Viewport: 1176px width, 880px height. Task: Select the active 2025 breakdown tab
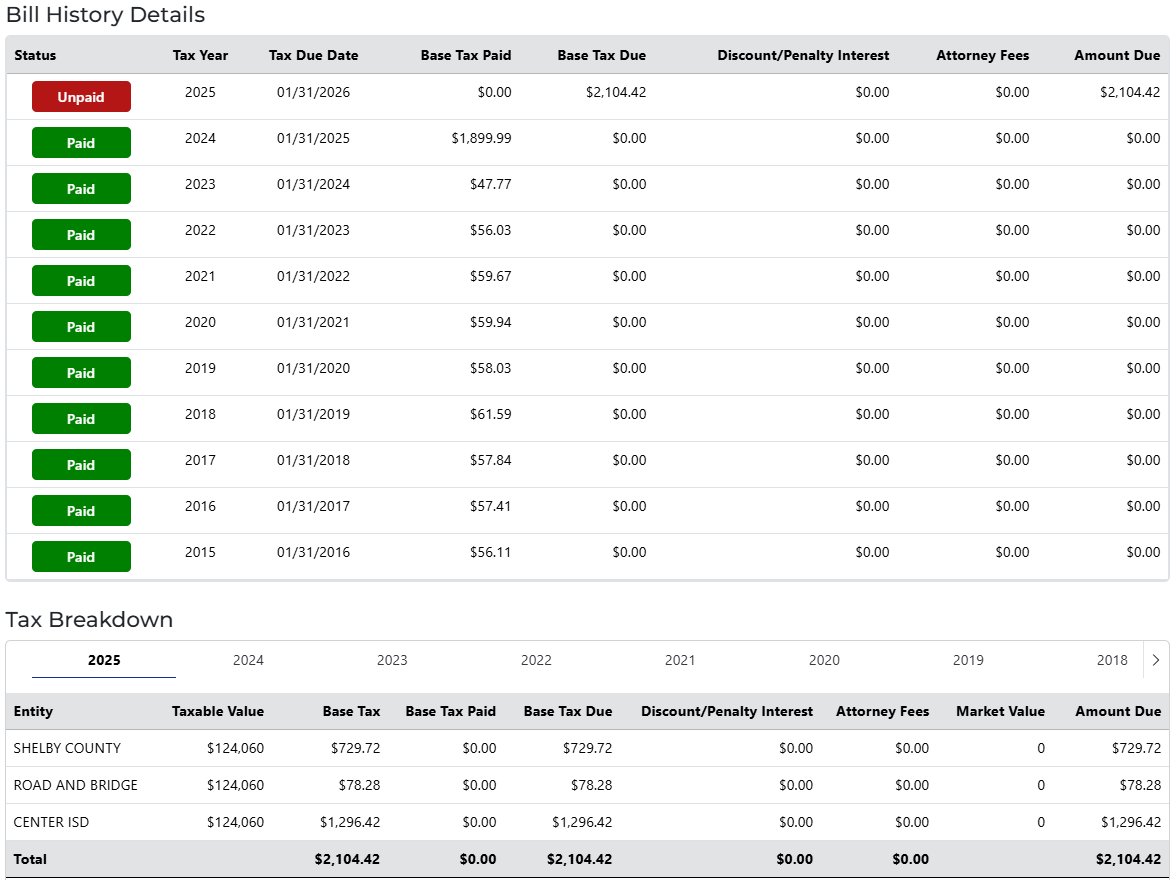pos(104,660)
